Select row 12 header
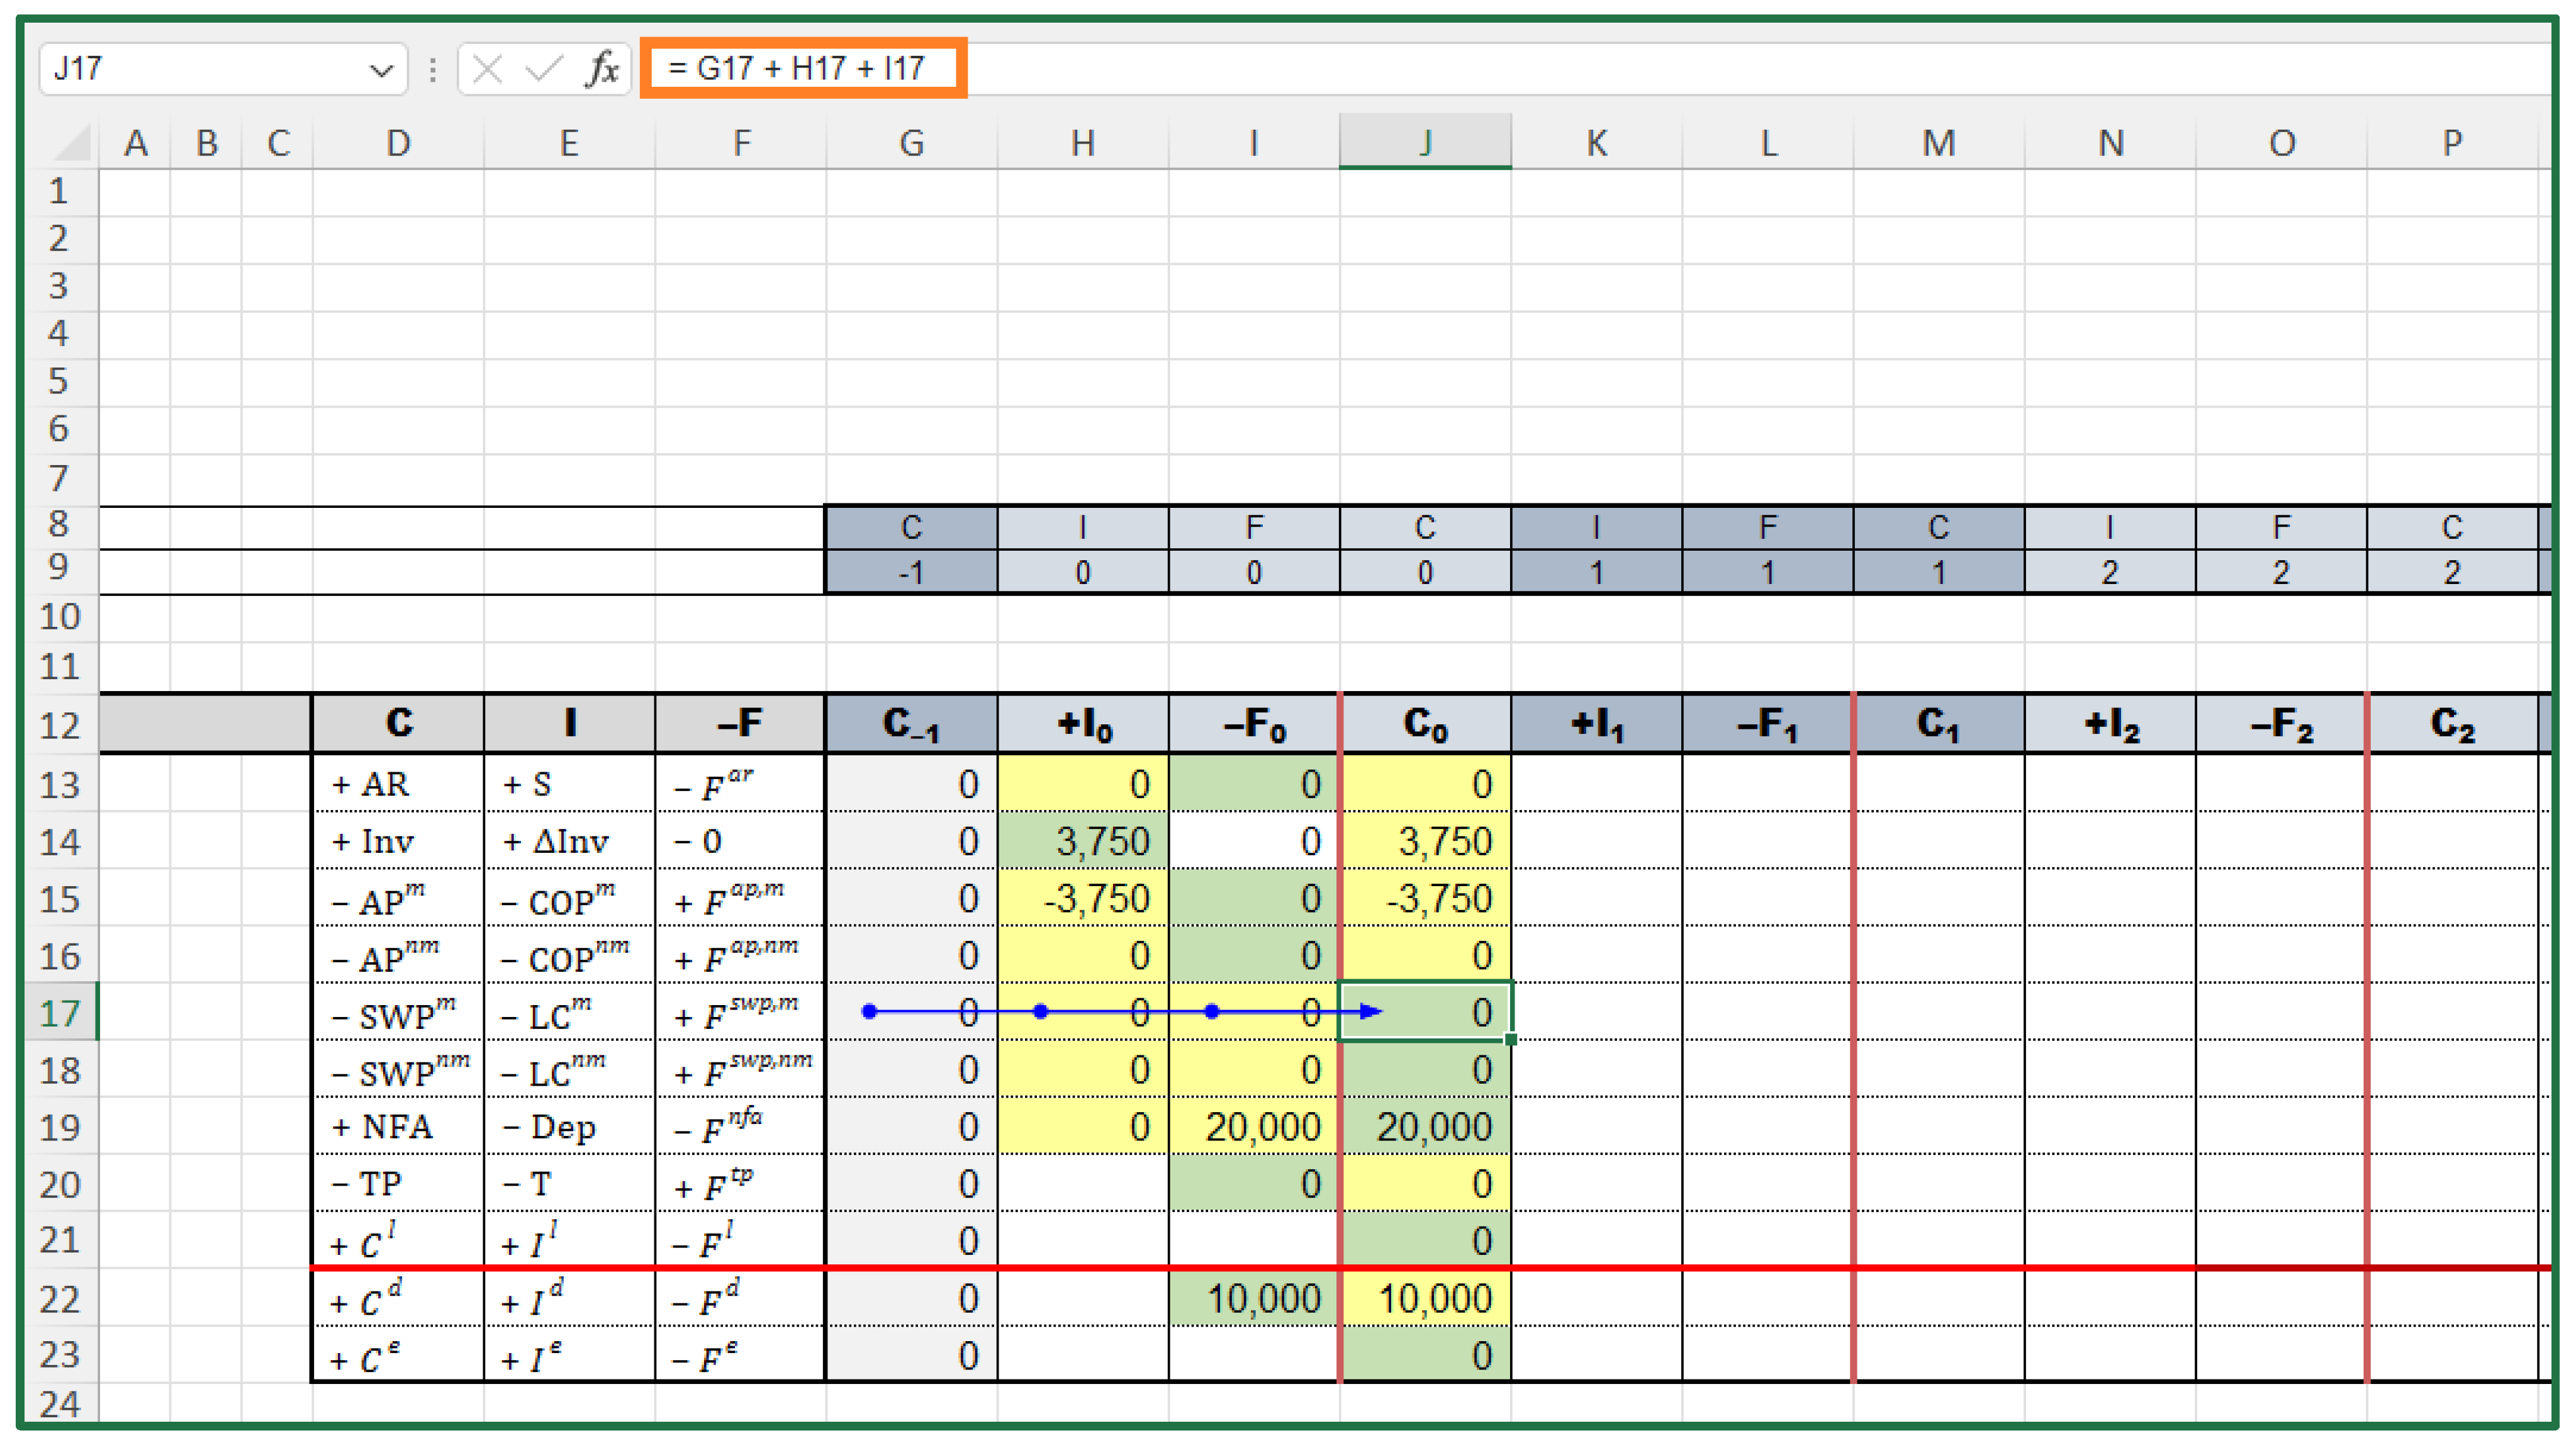Screen dimensions: 2576x1445 59,724
